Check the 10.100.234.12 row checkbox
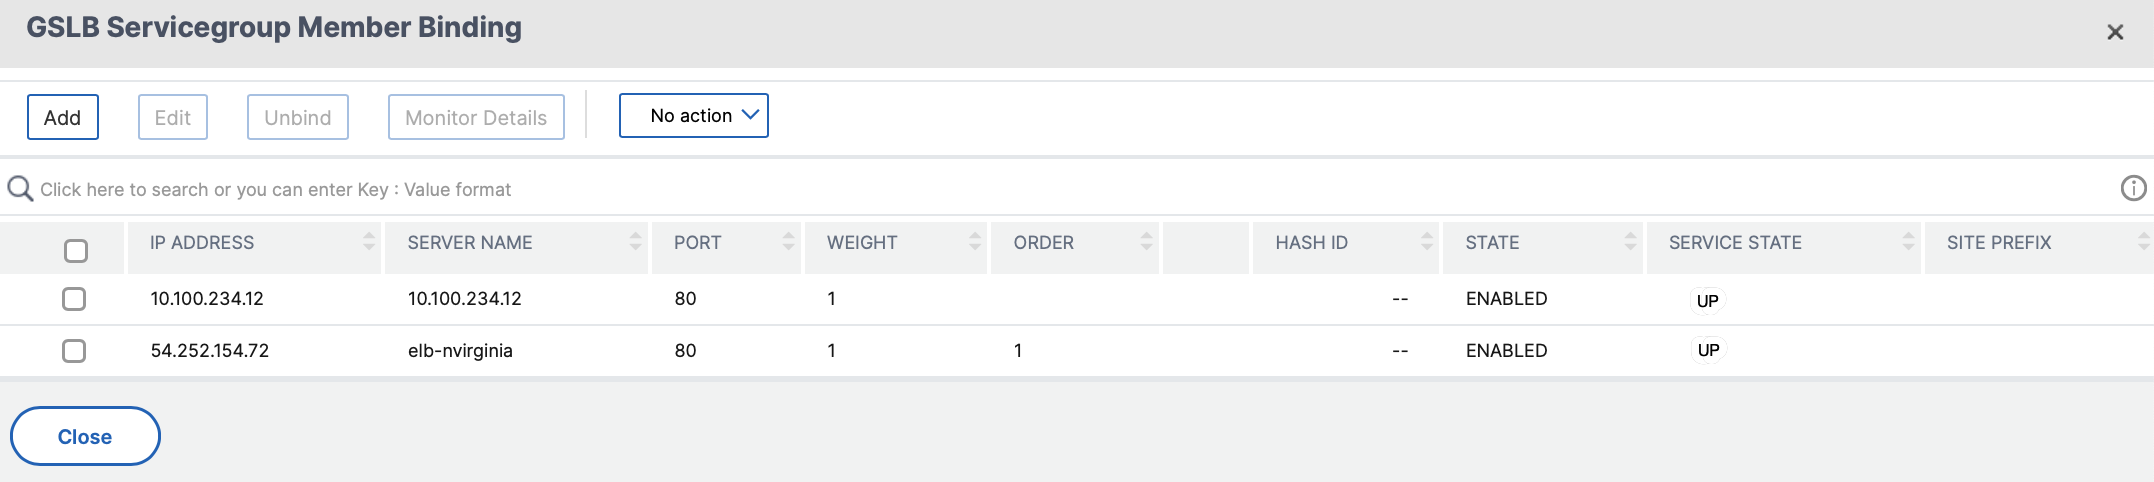This screenshot has height=482, width=2154. pos(74,298)
